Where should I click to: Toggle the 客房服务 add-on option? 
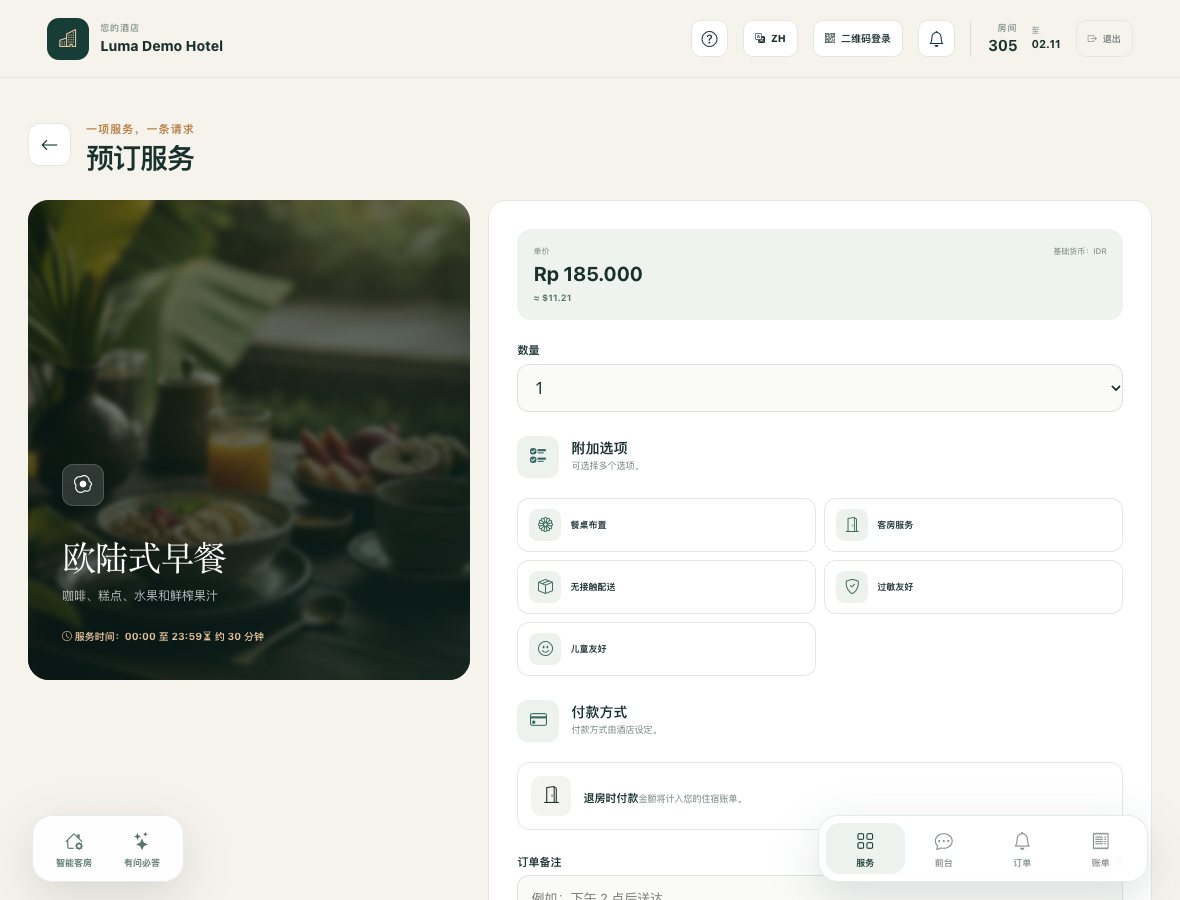click(973, 524)
